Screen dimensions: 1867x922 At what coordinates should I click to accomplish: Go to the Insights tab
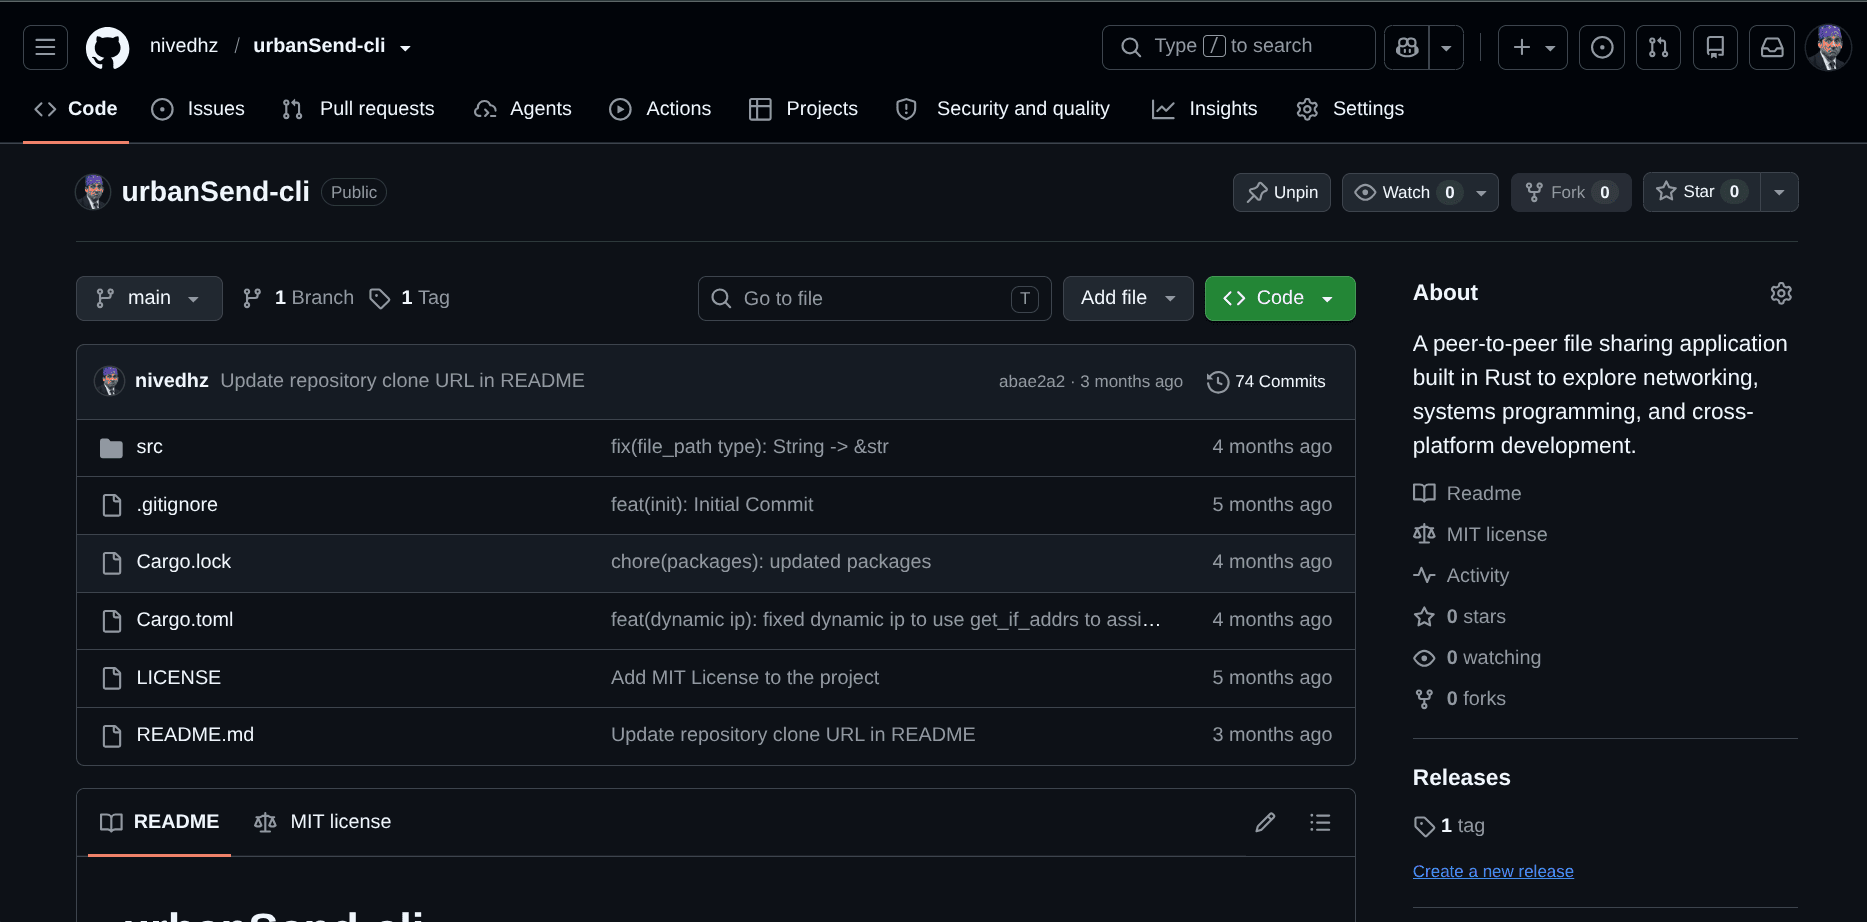[x=1205, y=109]
